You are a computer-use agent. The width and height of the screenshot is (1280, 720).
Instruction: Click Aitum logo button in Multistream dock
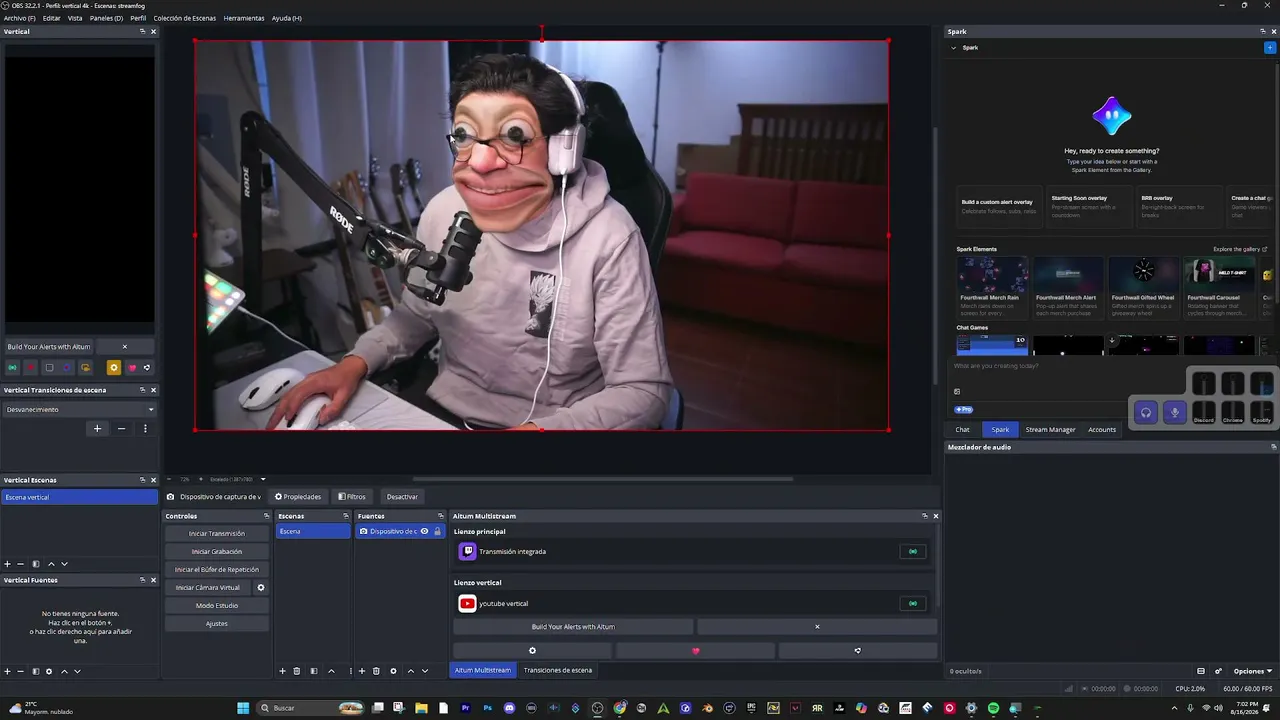(x=858, y=651)
